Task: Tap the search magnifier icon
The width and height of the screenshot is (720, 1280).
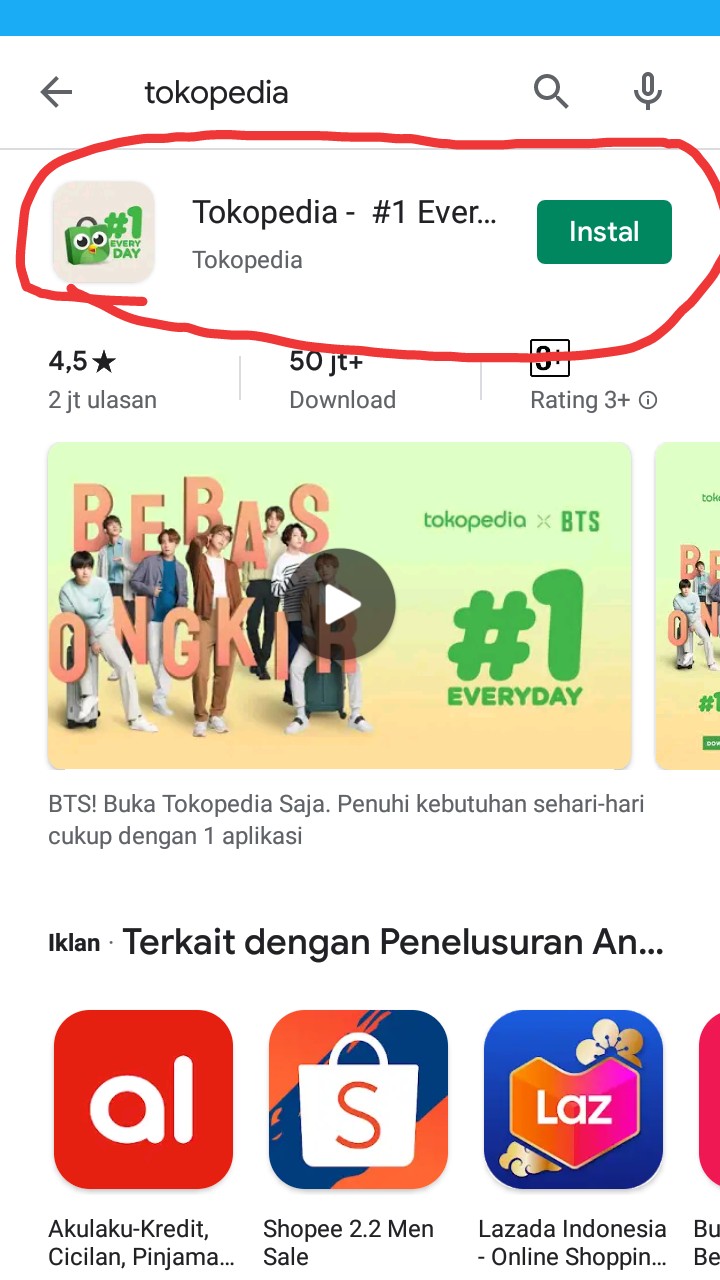Action: [x=551, y=92]
